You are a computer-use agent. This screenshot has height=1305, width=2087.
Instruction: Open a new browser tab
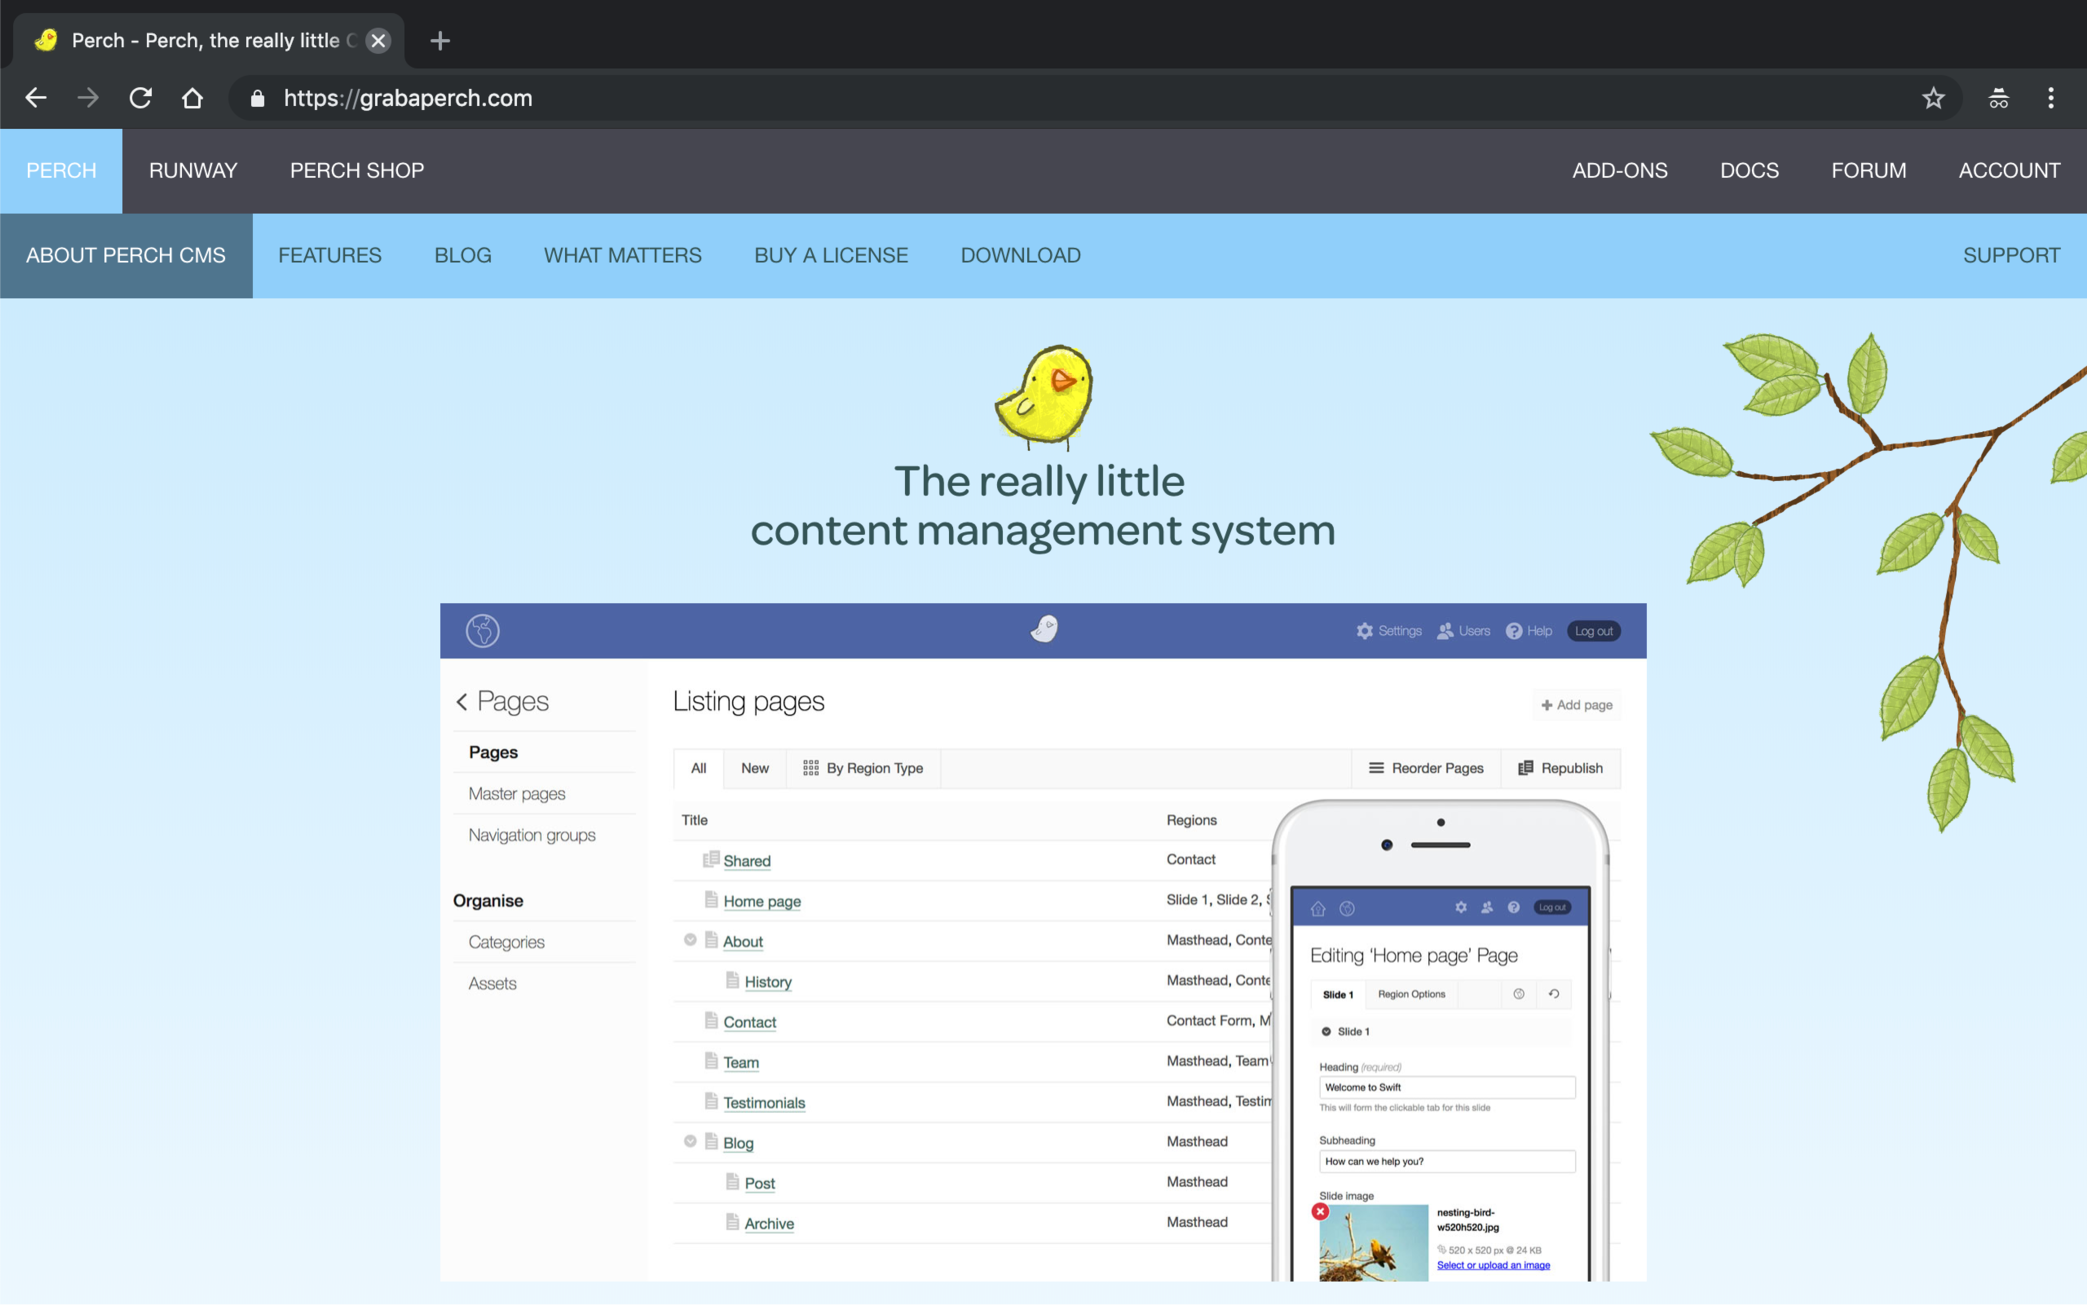(x=440, y=41)
